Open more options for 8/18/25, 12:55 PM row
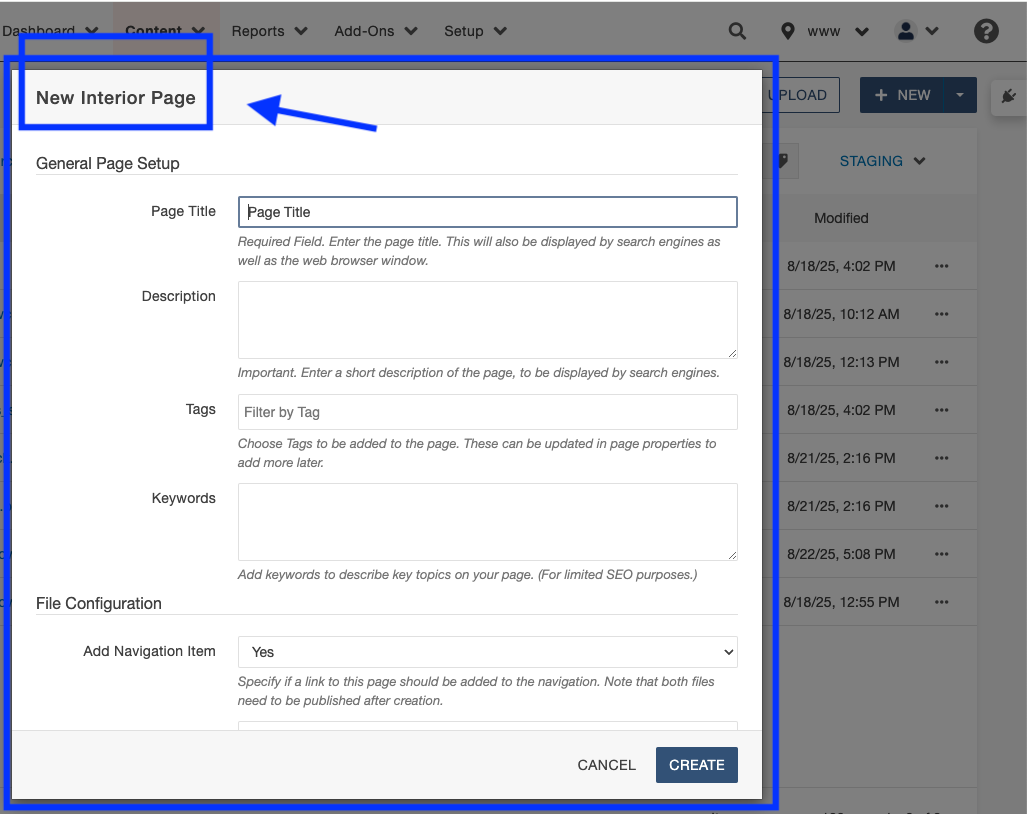1027x814 pixels. 941,602
